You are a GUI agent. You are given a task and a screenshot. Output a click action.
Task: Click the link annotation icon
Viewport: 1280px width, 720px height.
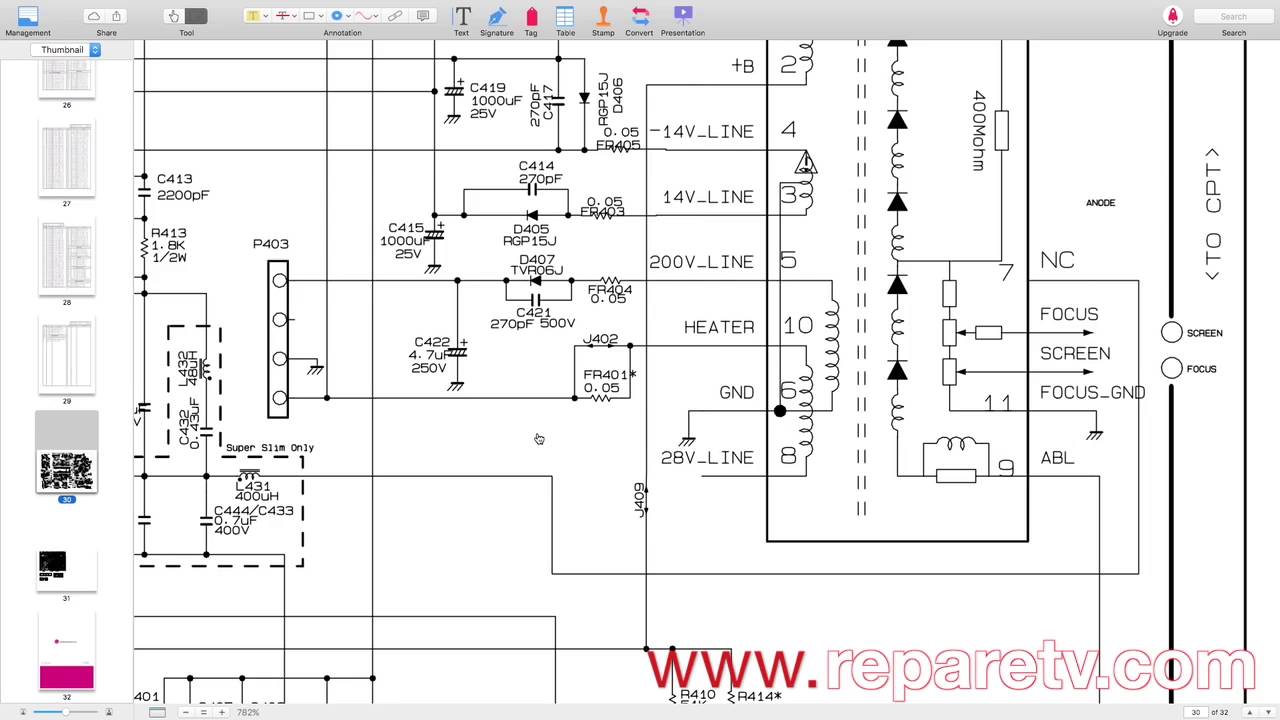pos(396,16)
